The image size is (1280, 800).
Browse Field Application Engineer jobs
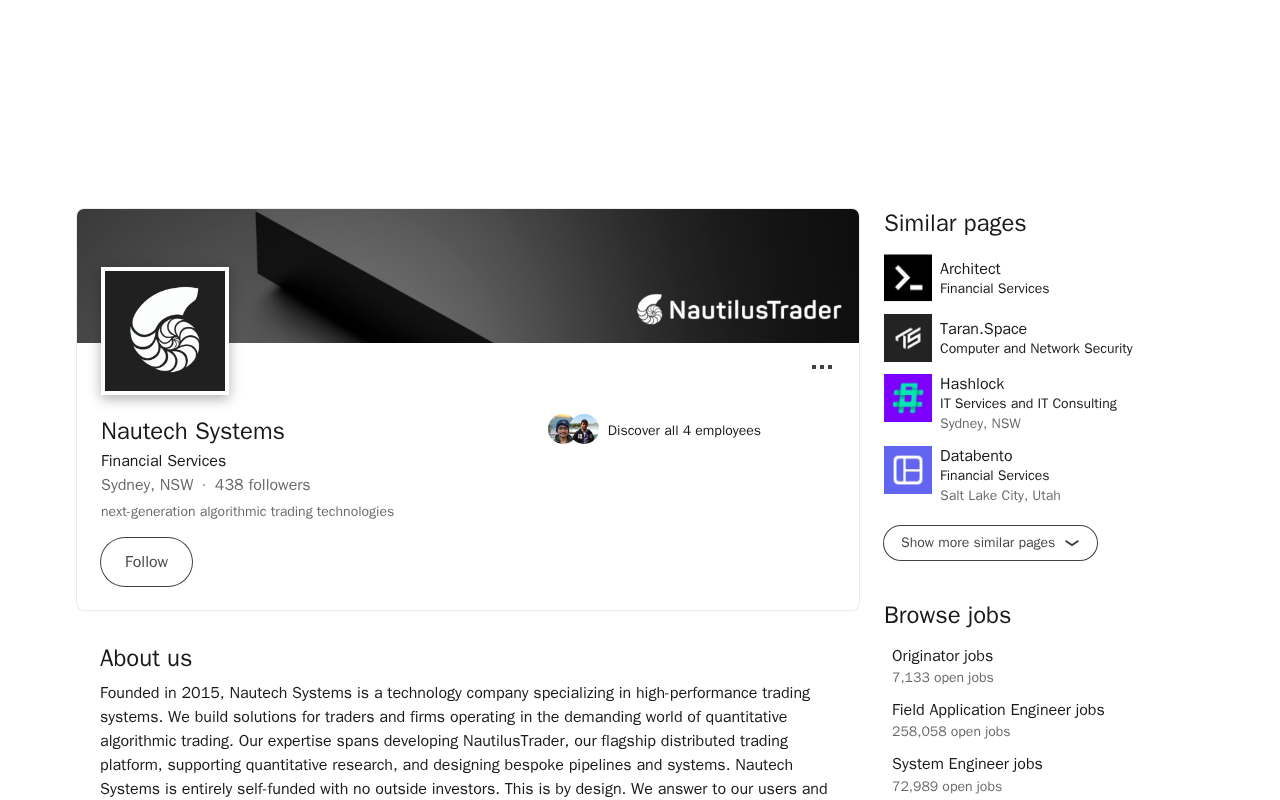[998, 710]
